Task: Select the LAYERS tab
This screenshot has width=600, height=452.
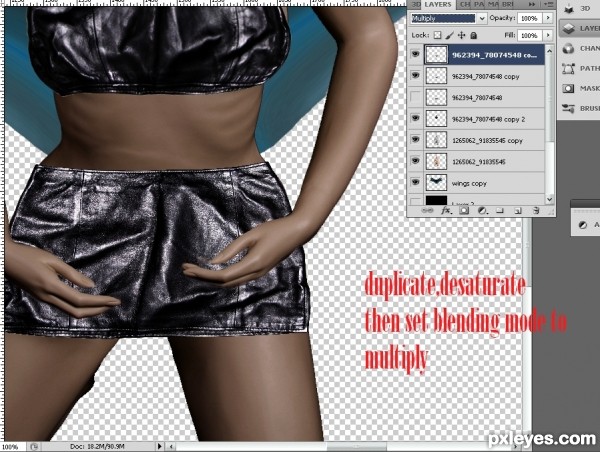Action: 438,4
